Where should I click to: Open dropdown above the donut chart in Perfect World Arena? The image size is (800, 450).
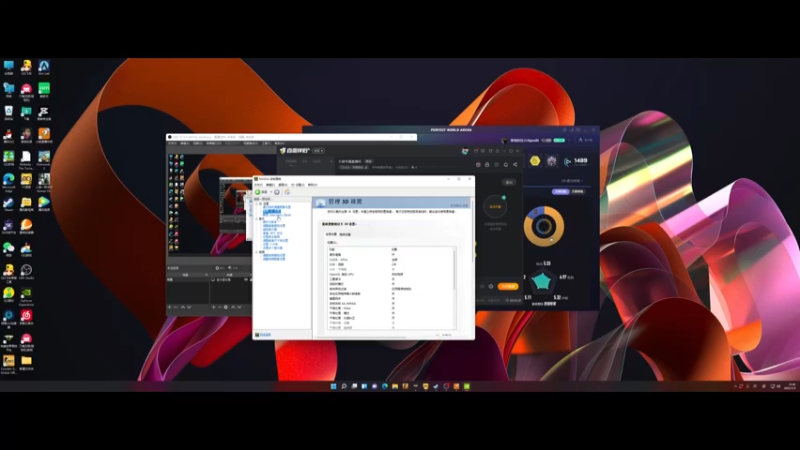(x=572, y=181)
